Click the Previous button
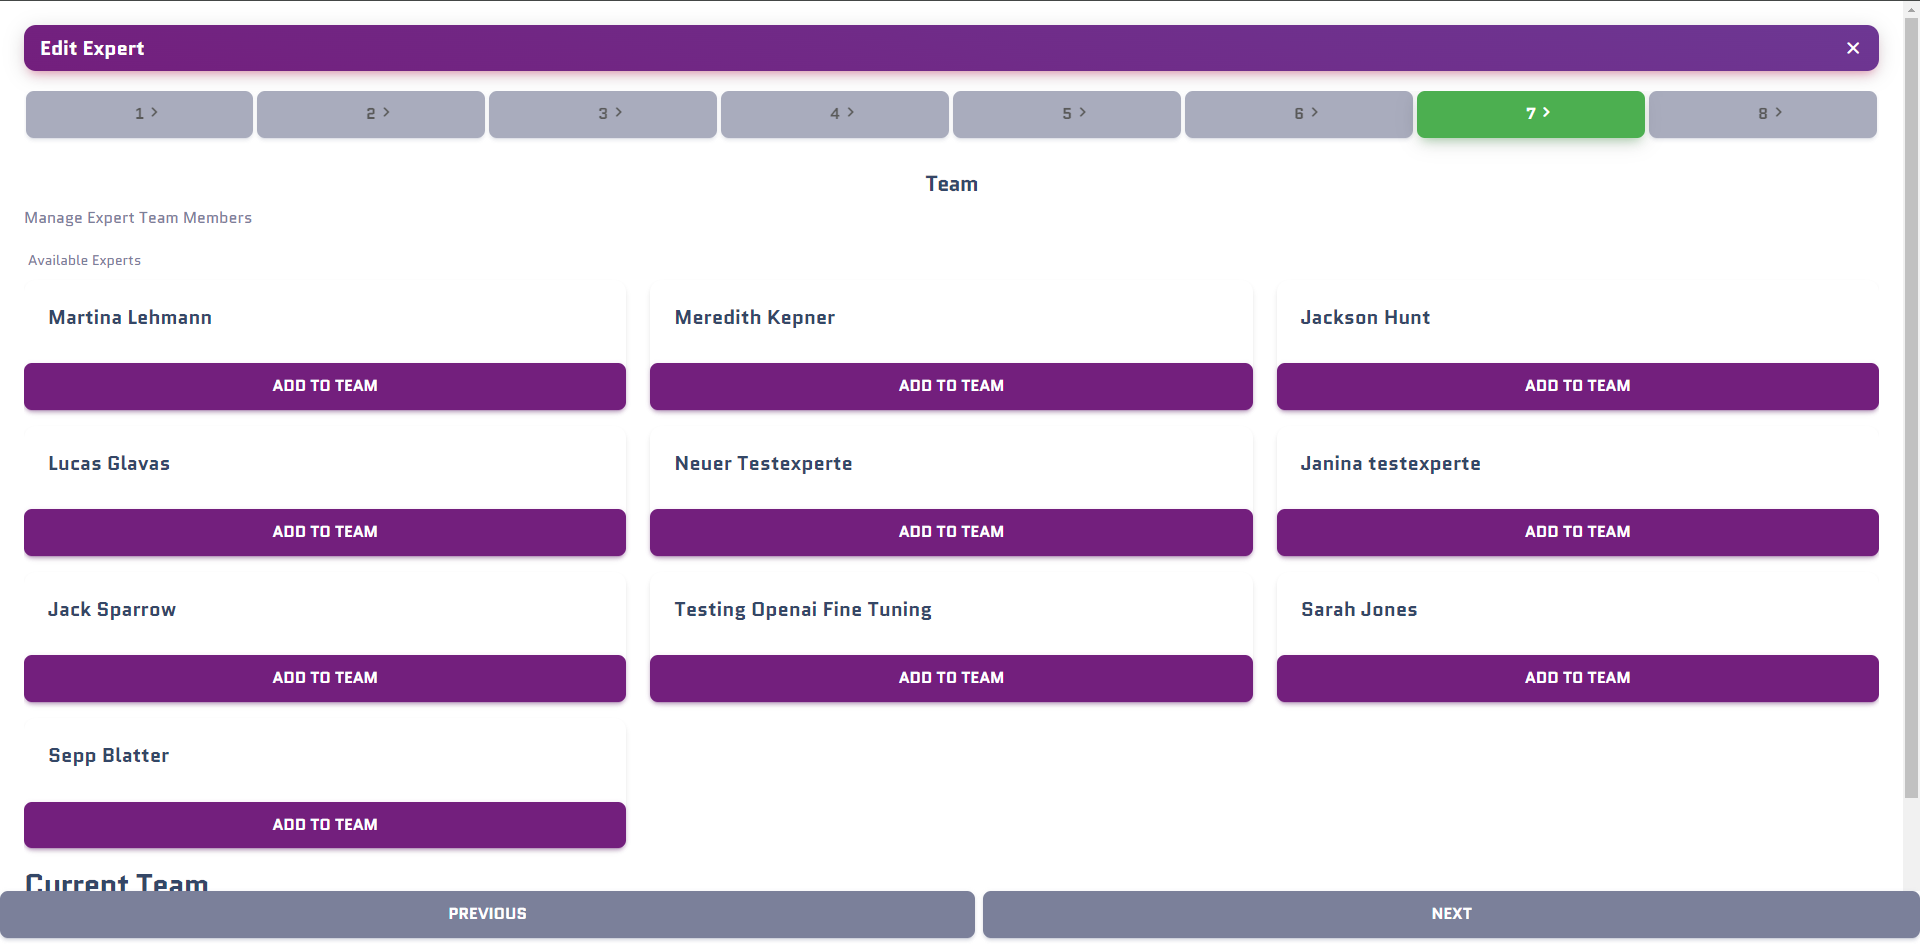This screenshot has width=1920, height=950. [x=487, y=914]
